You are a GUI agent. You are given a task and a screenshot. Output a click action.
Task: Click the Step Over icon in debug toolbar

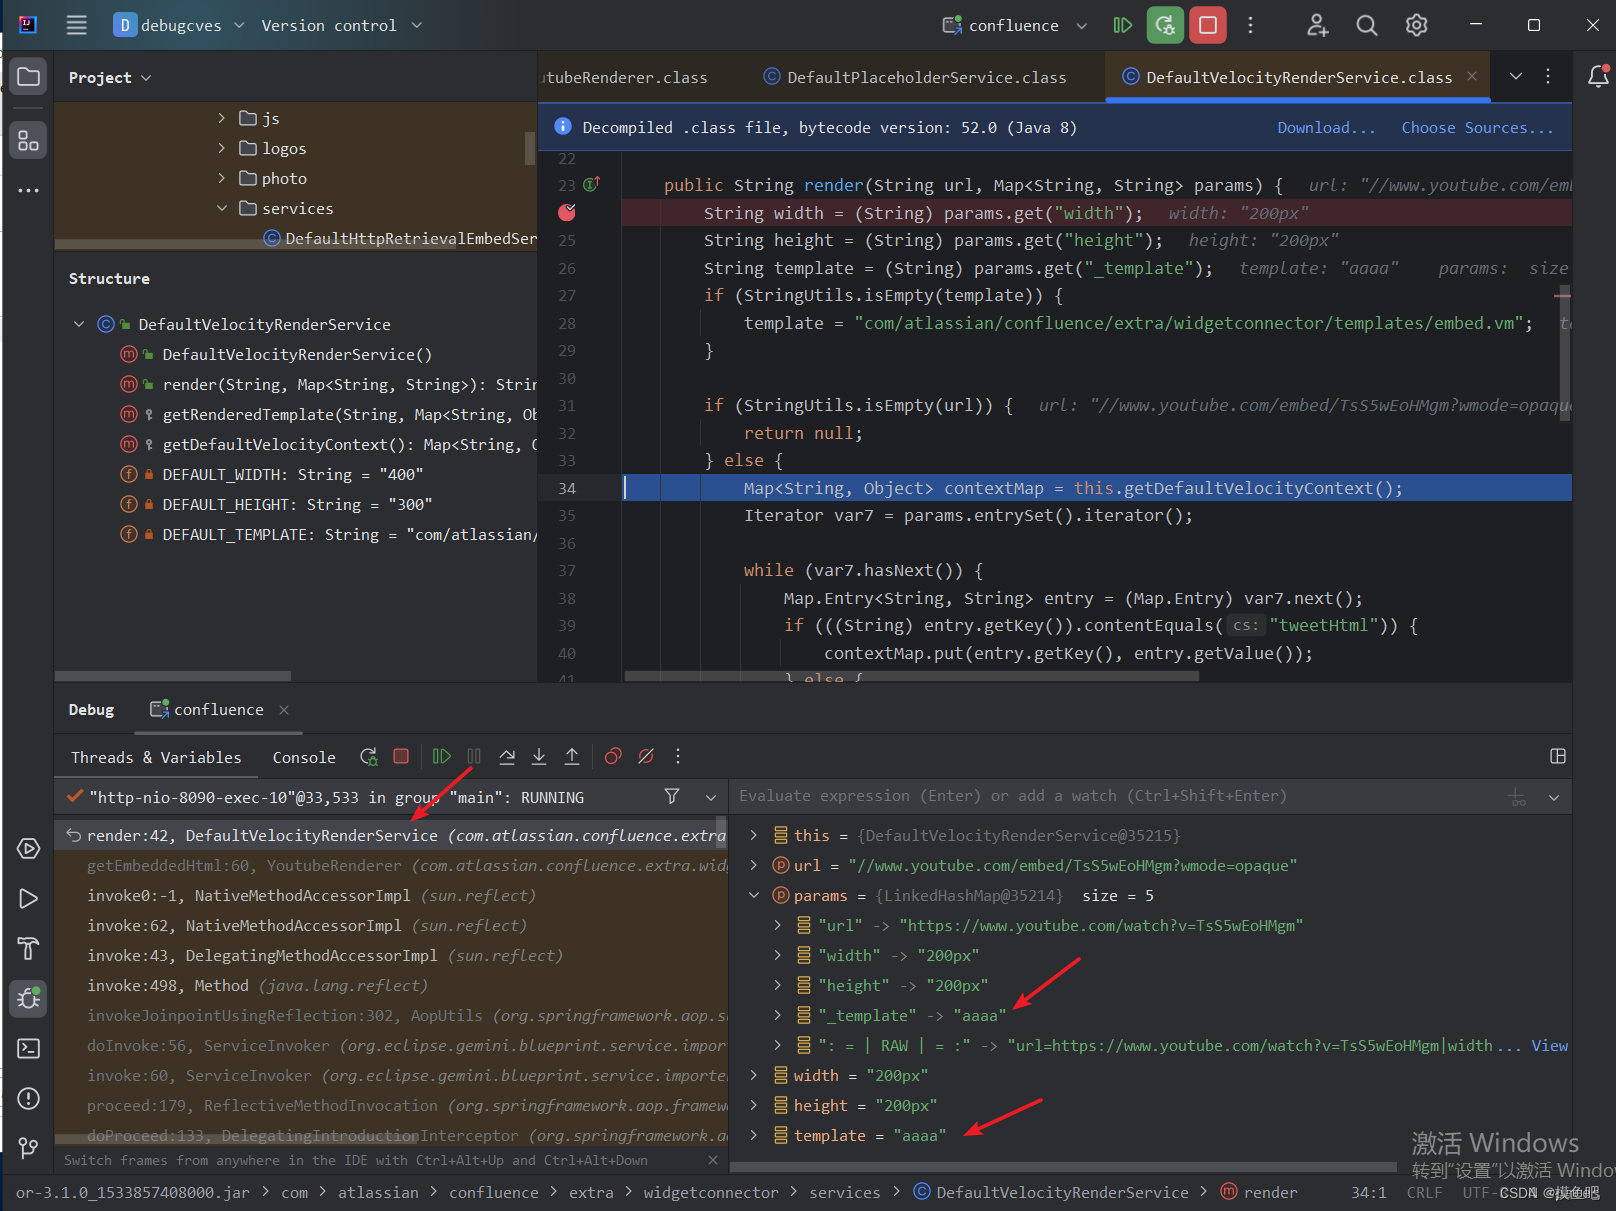[x=507, y=757]
